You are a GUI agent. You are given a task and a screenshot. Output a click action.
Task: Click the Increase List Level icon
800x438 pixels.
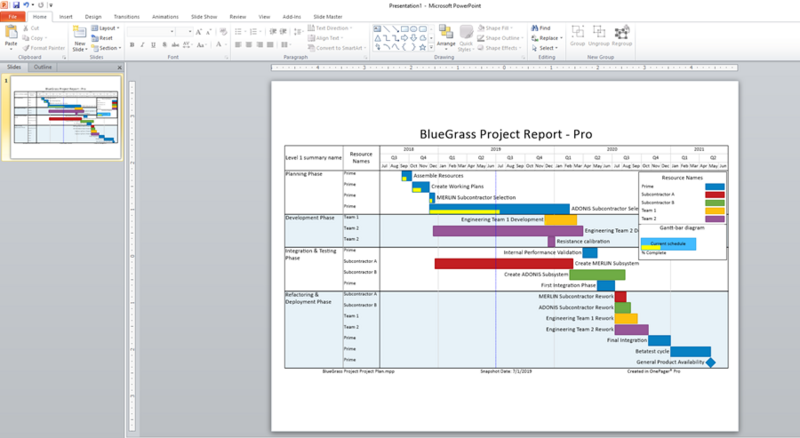(x=283, y=32)
